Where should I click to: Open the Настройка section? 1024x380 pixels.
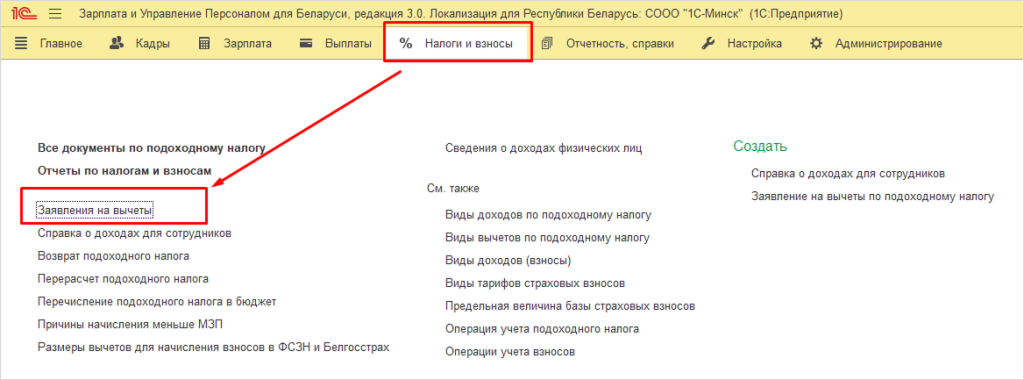click(754, 44)
